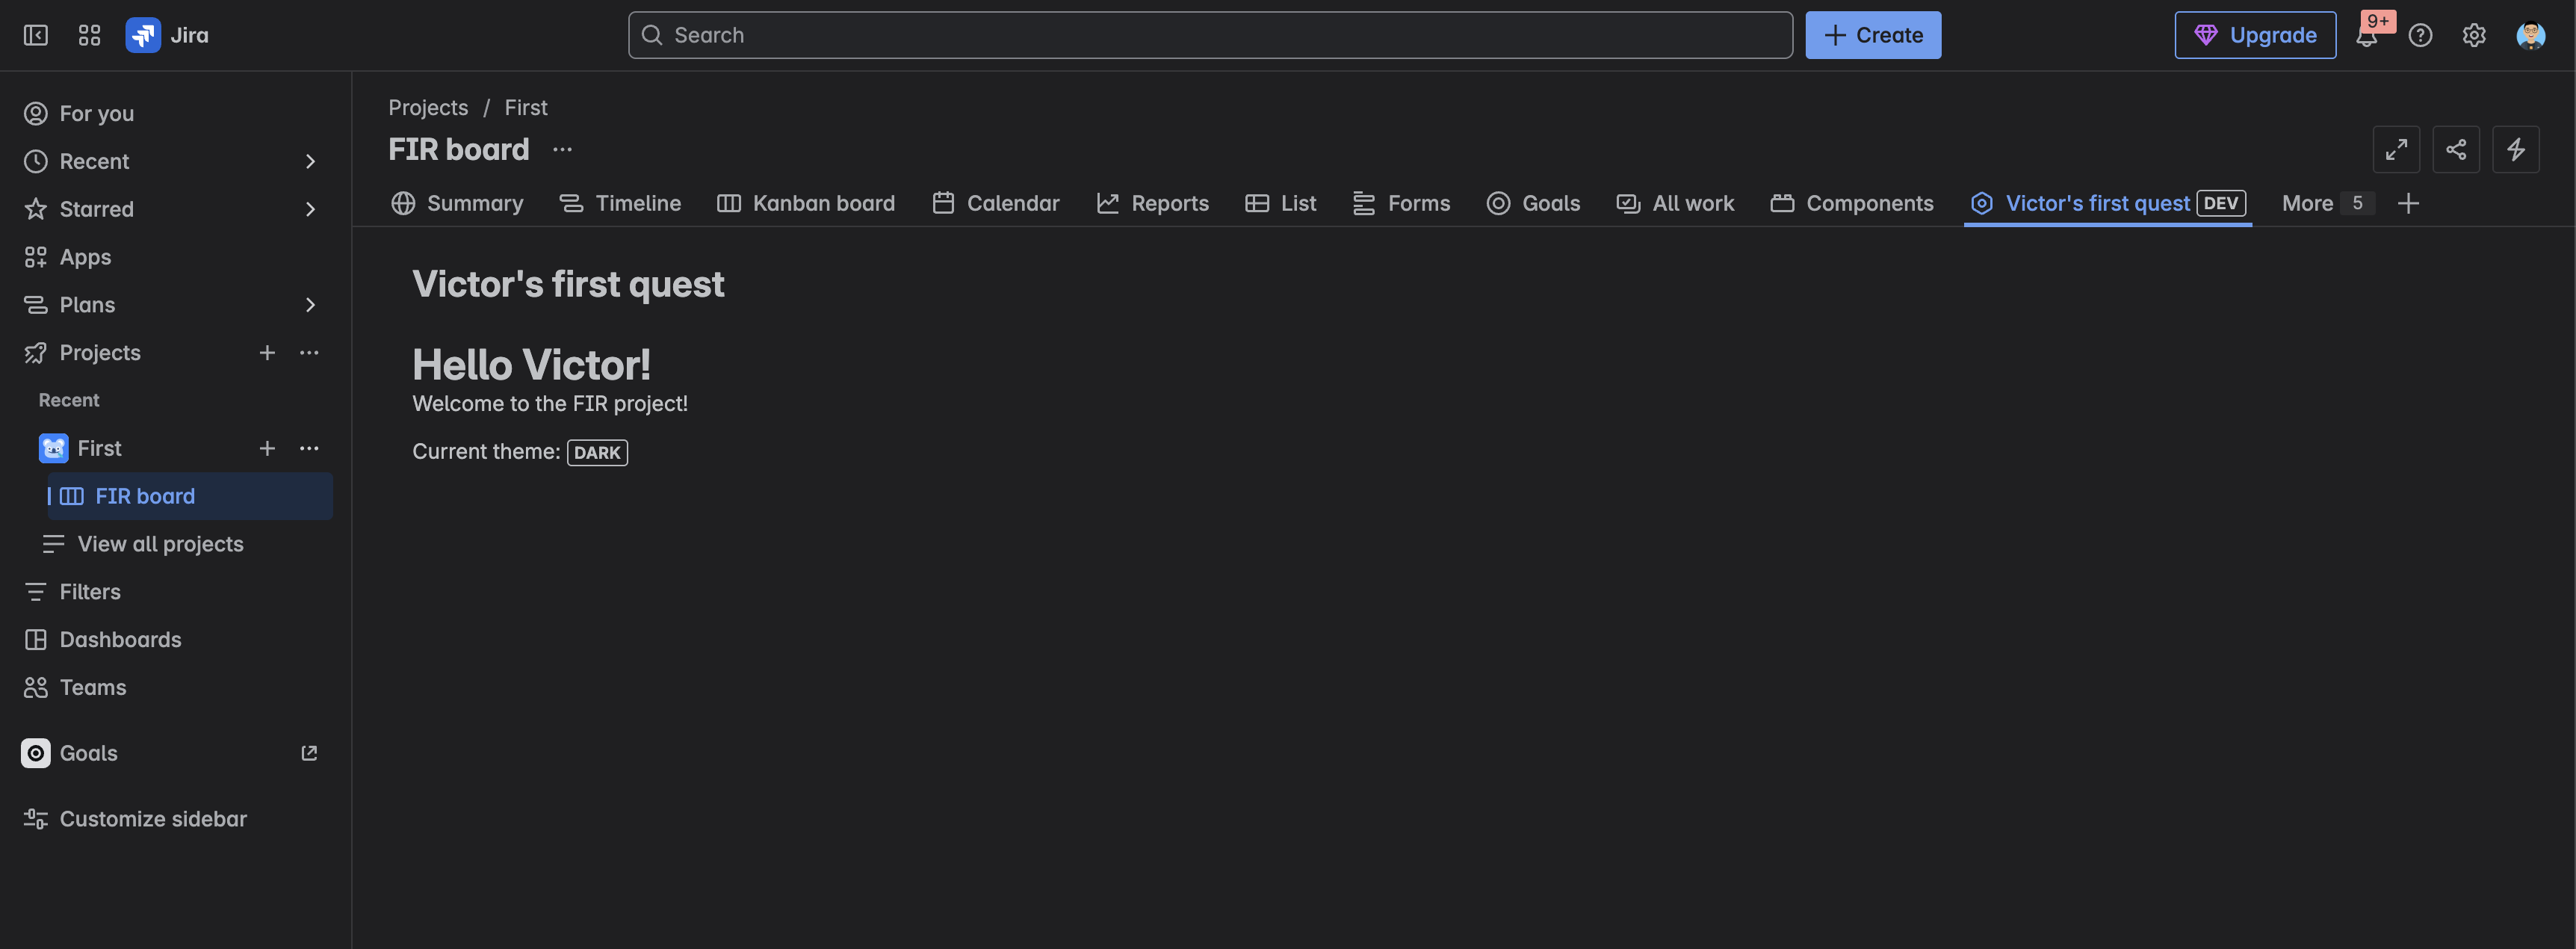The image size is (2576, 949).
Task: Open the notifications bell
Action: (x=2366, y=36)
